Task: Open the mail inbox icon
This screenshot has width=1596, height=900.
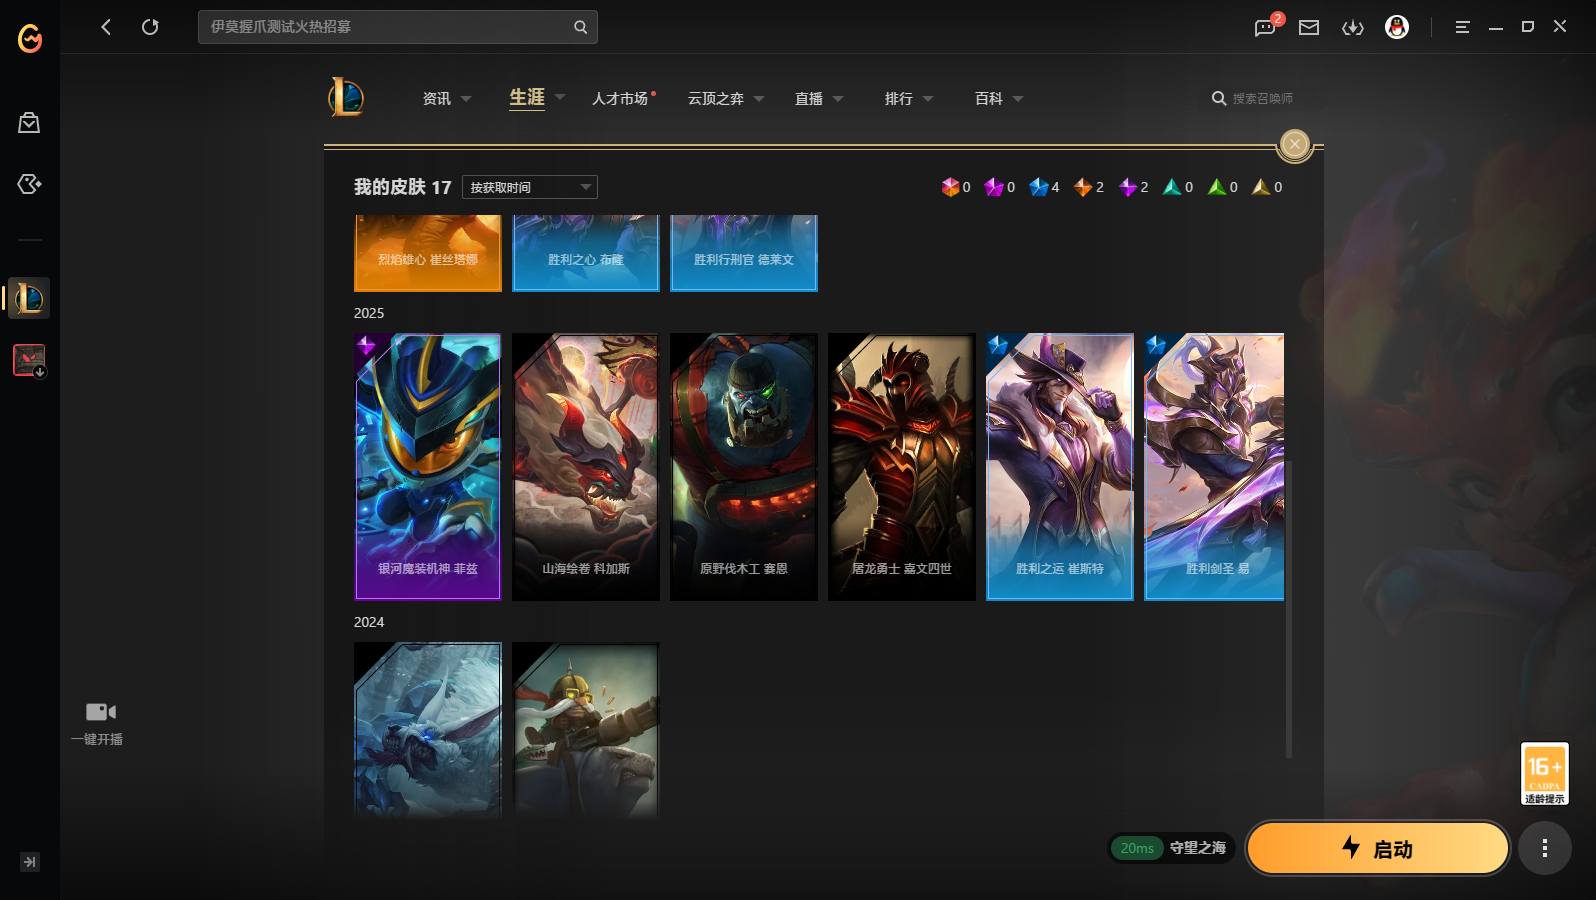Action: (x=1309, y=28)
